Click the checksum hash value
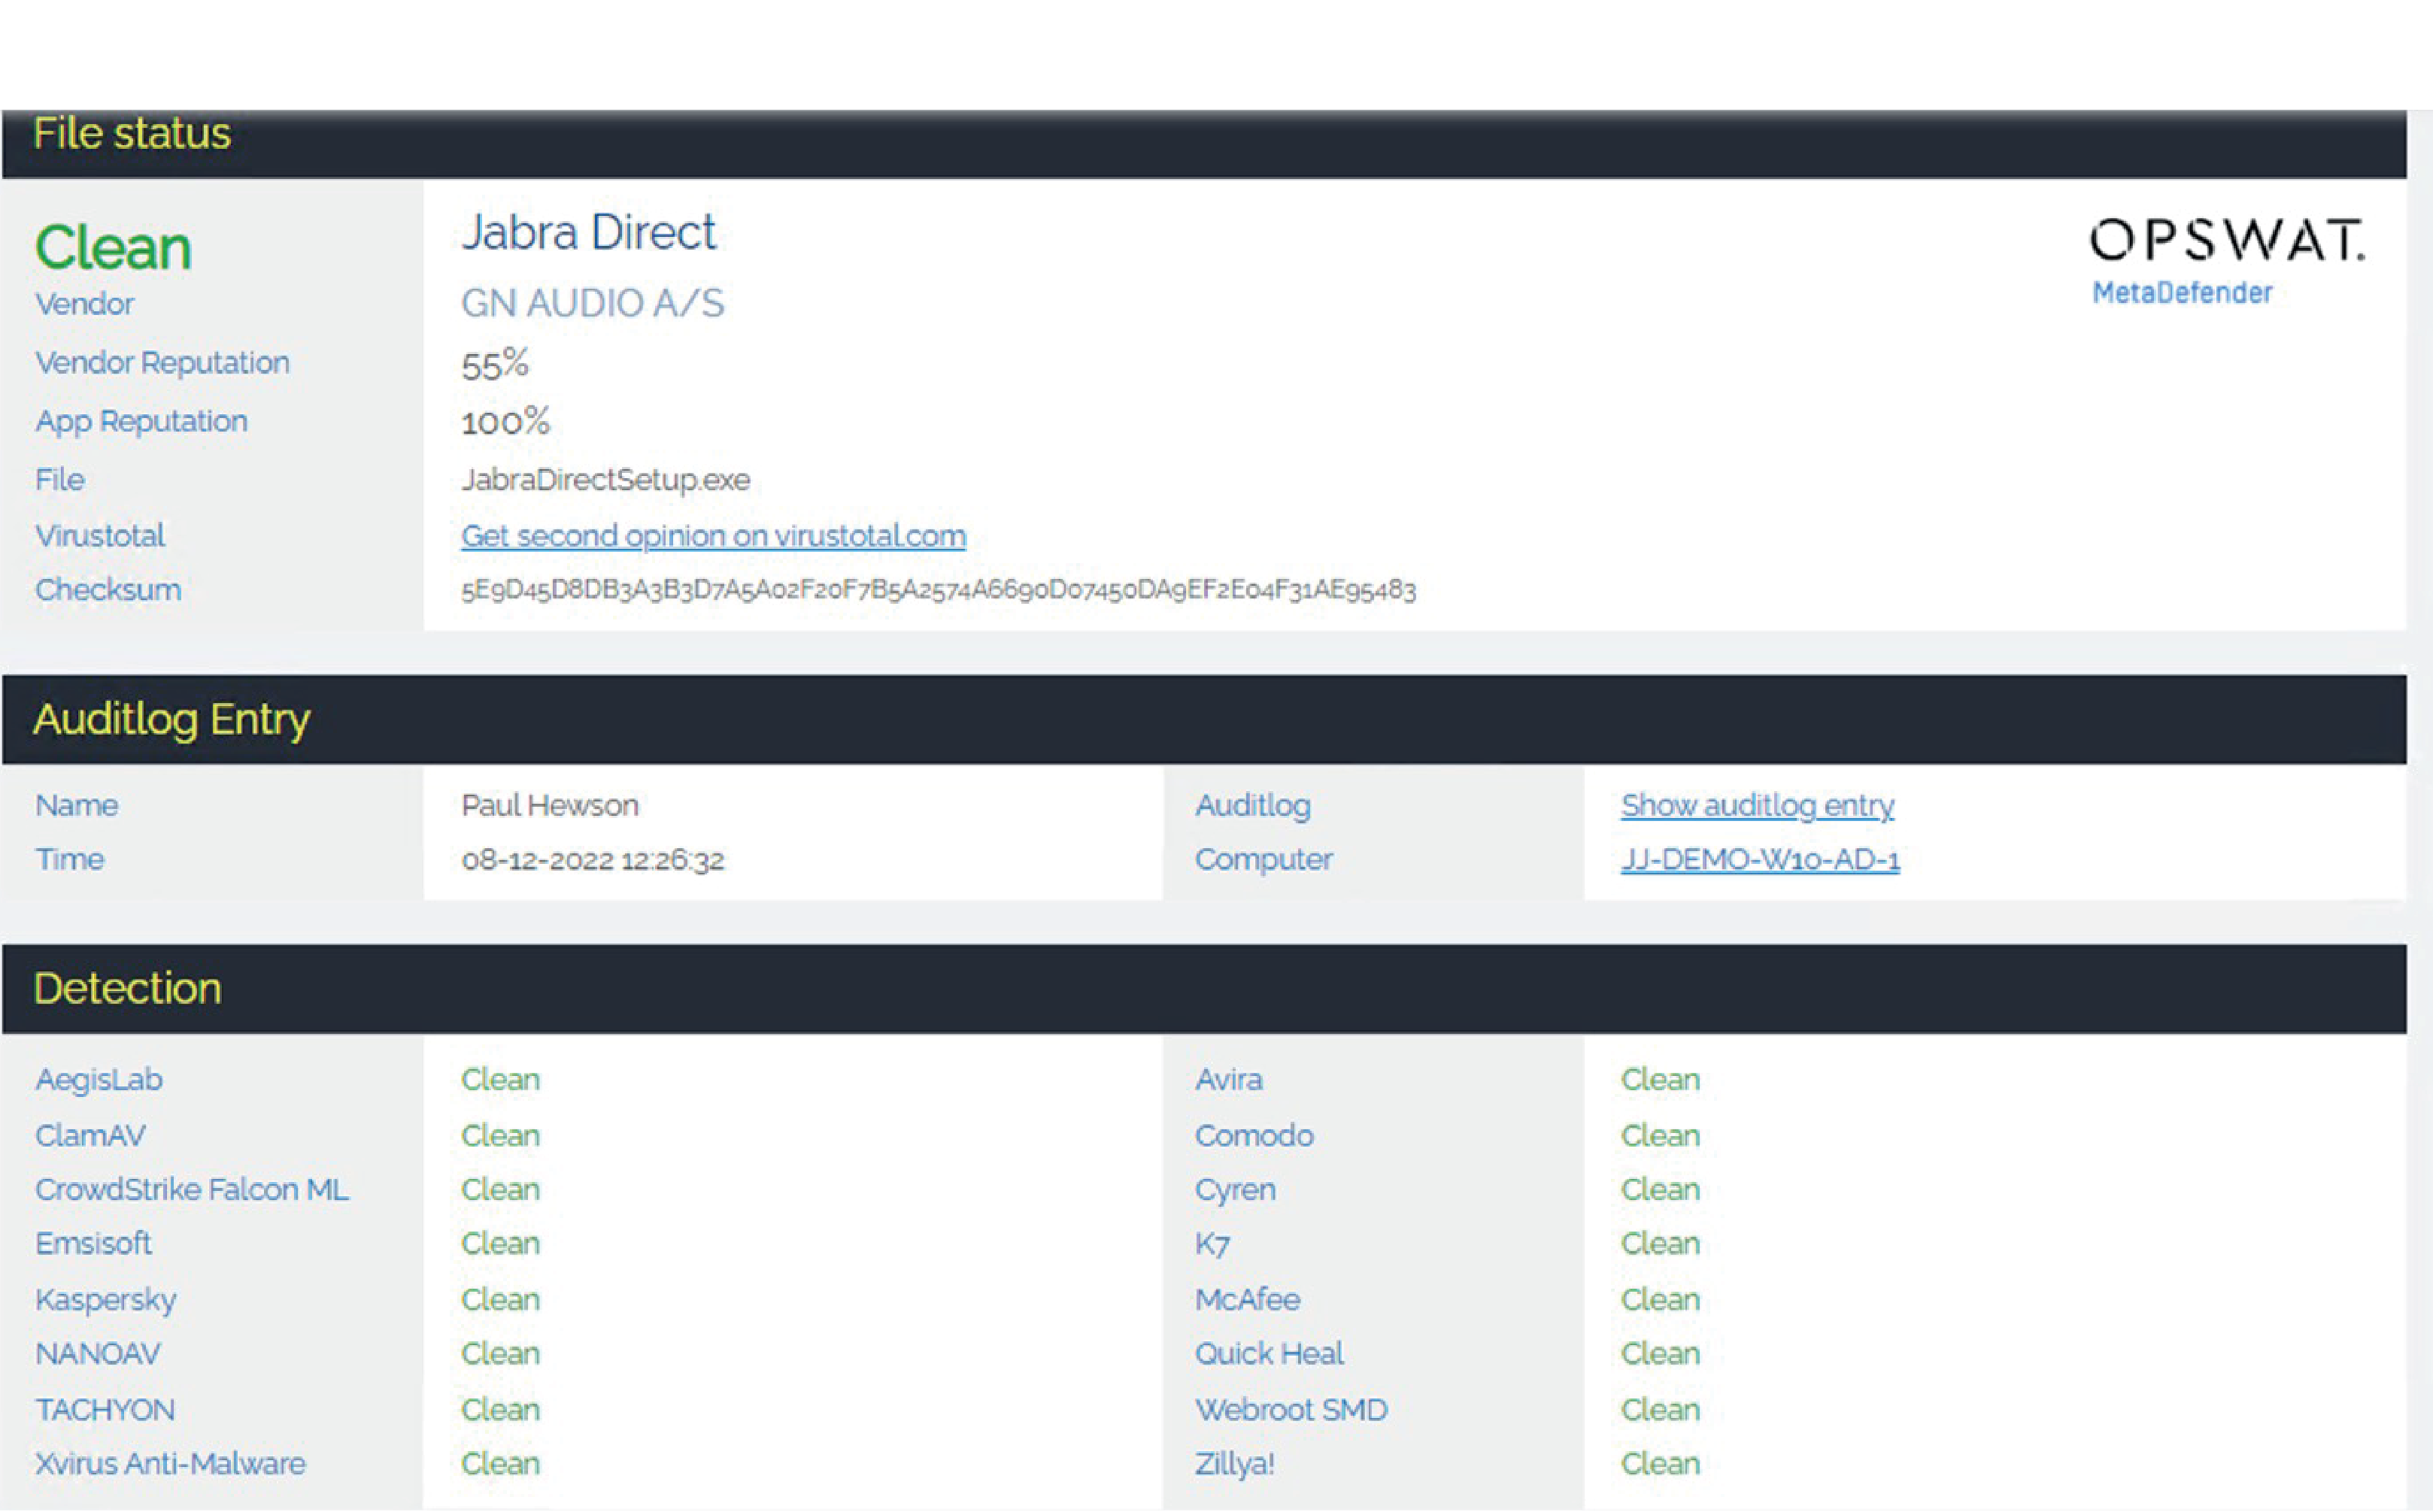Image resolution: width=2433 pixels, height=1512 pixels. coord(937,590)
